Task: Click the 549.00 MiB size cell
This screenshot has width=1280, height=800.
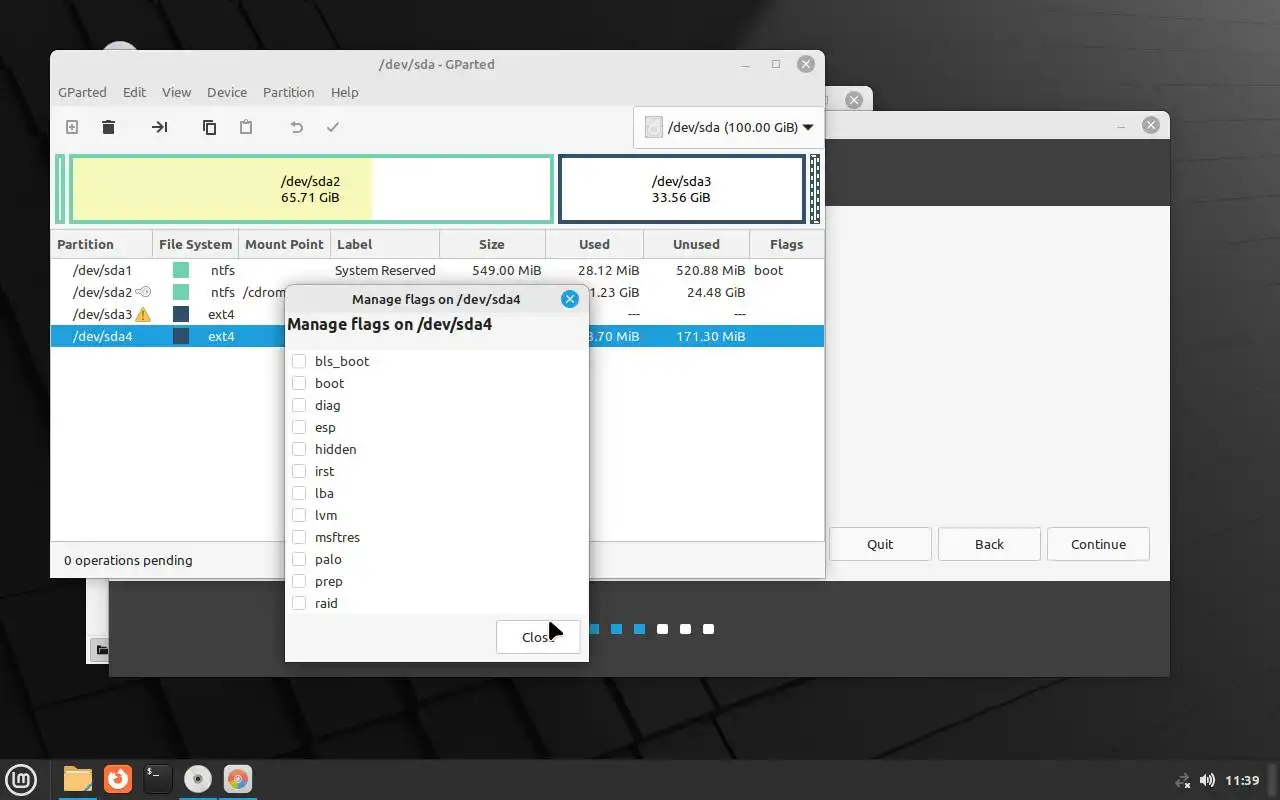Action: point(507,270)
